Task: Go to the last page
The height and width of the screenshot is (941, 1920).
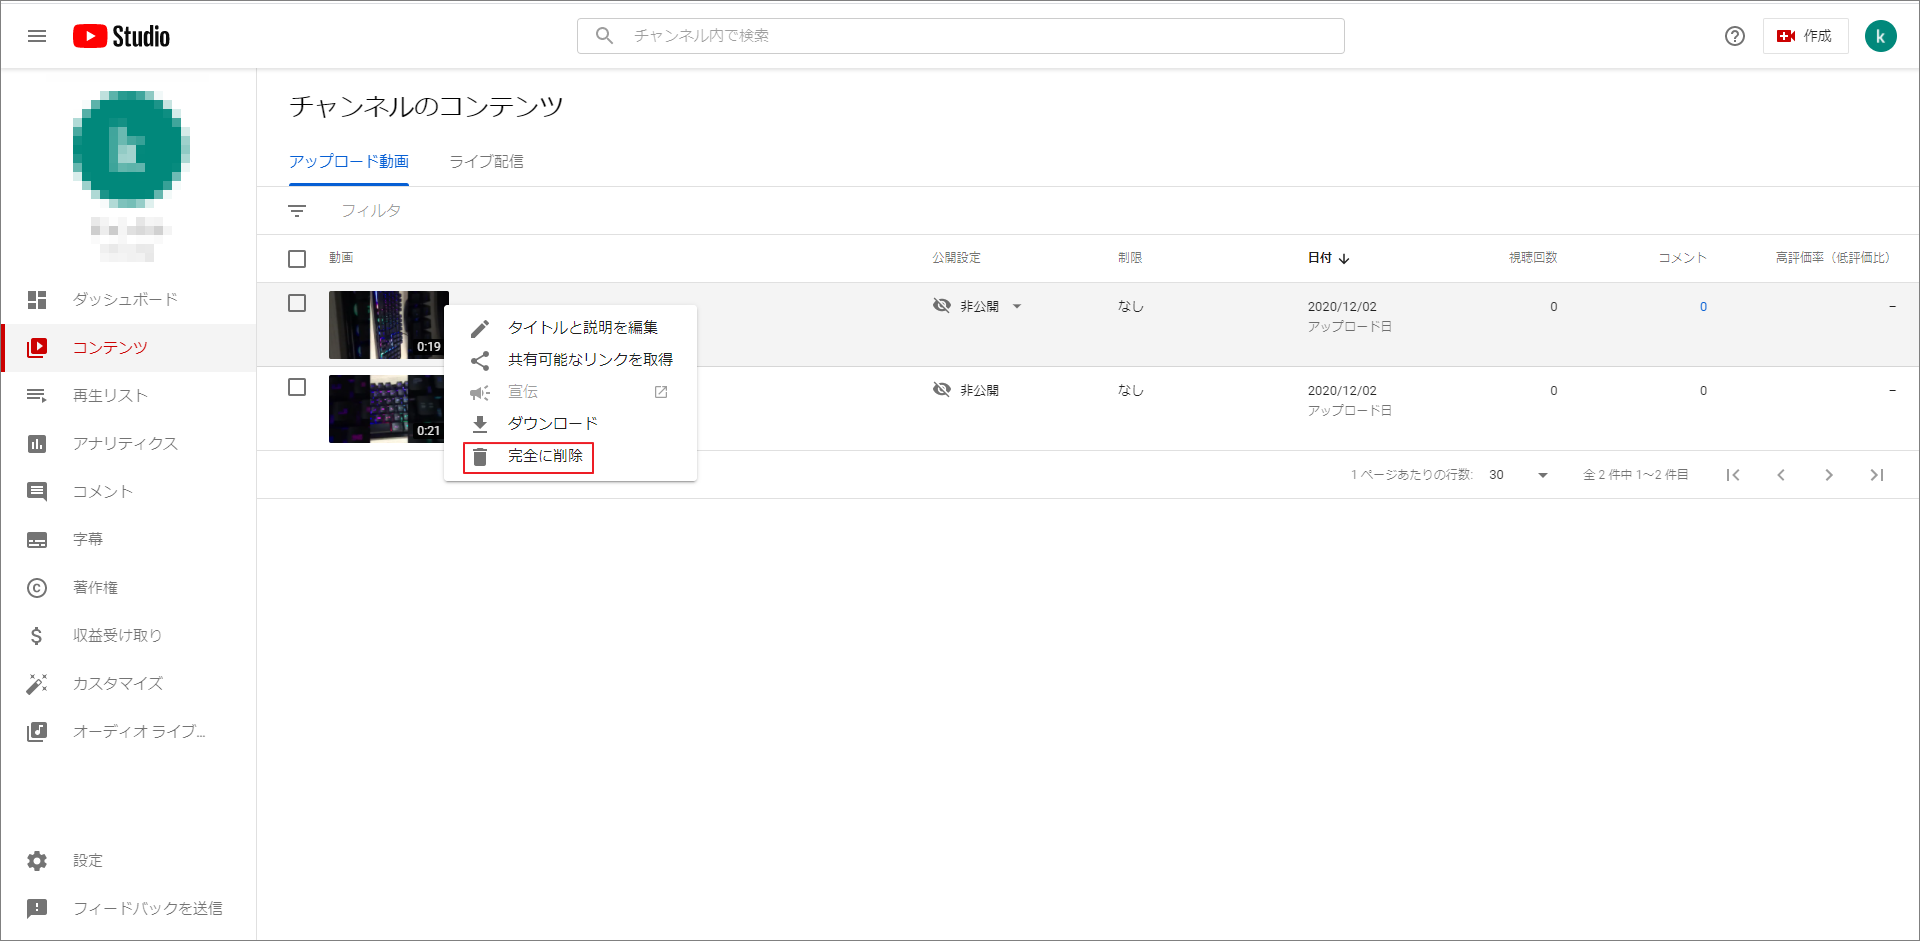Action: click(1877, 475)
